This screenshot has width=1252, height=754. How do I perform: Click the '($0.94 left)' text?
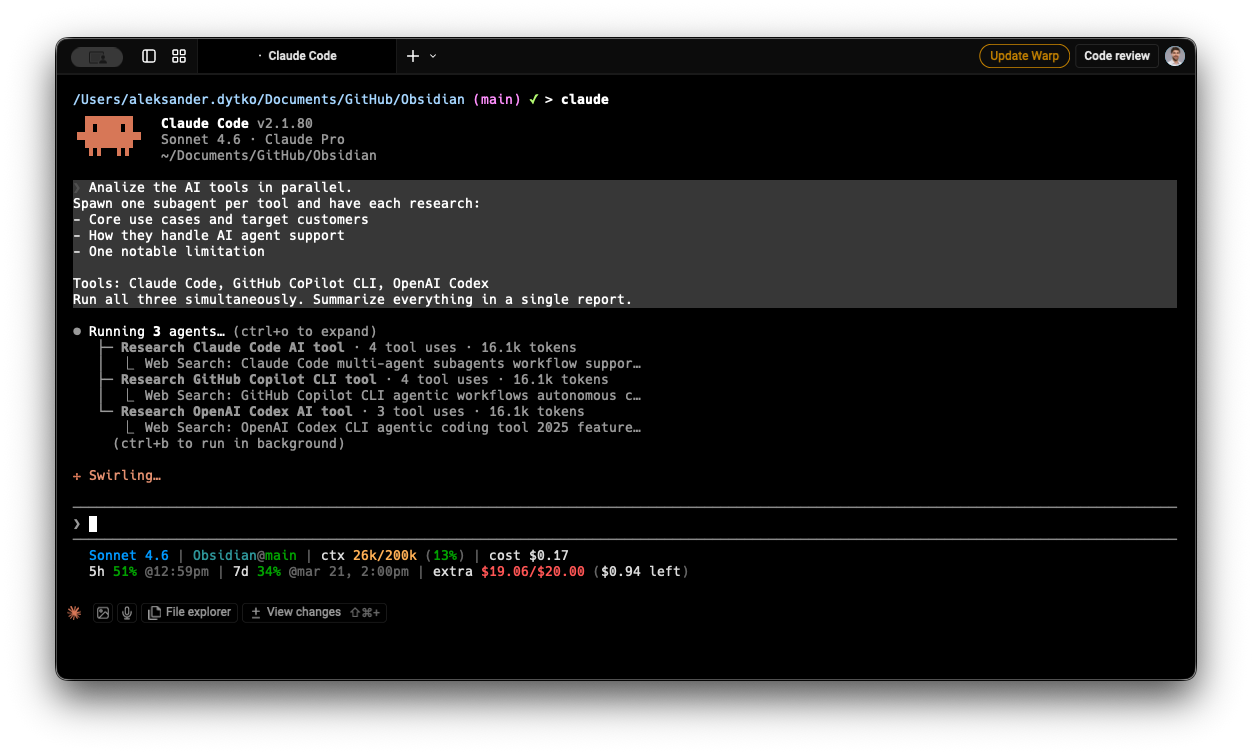pos(641,571)
